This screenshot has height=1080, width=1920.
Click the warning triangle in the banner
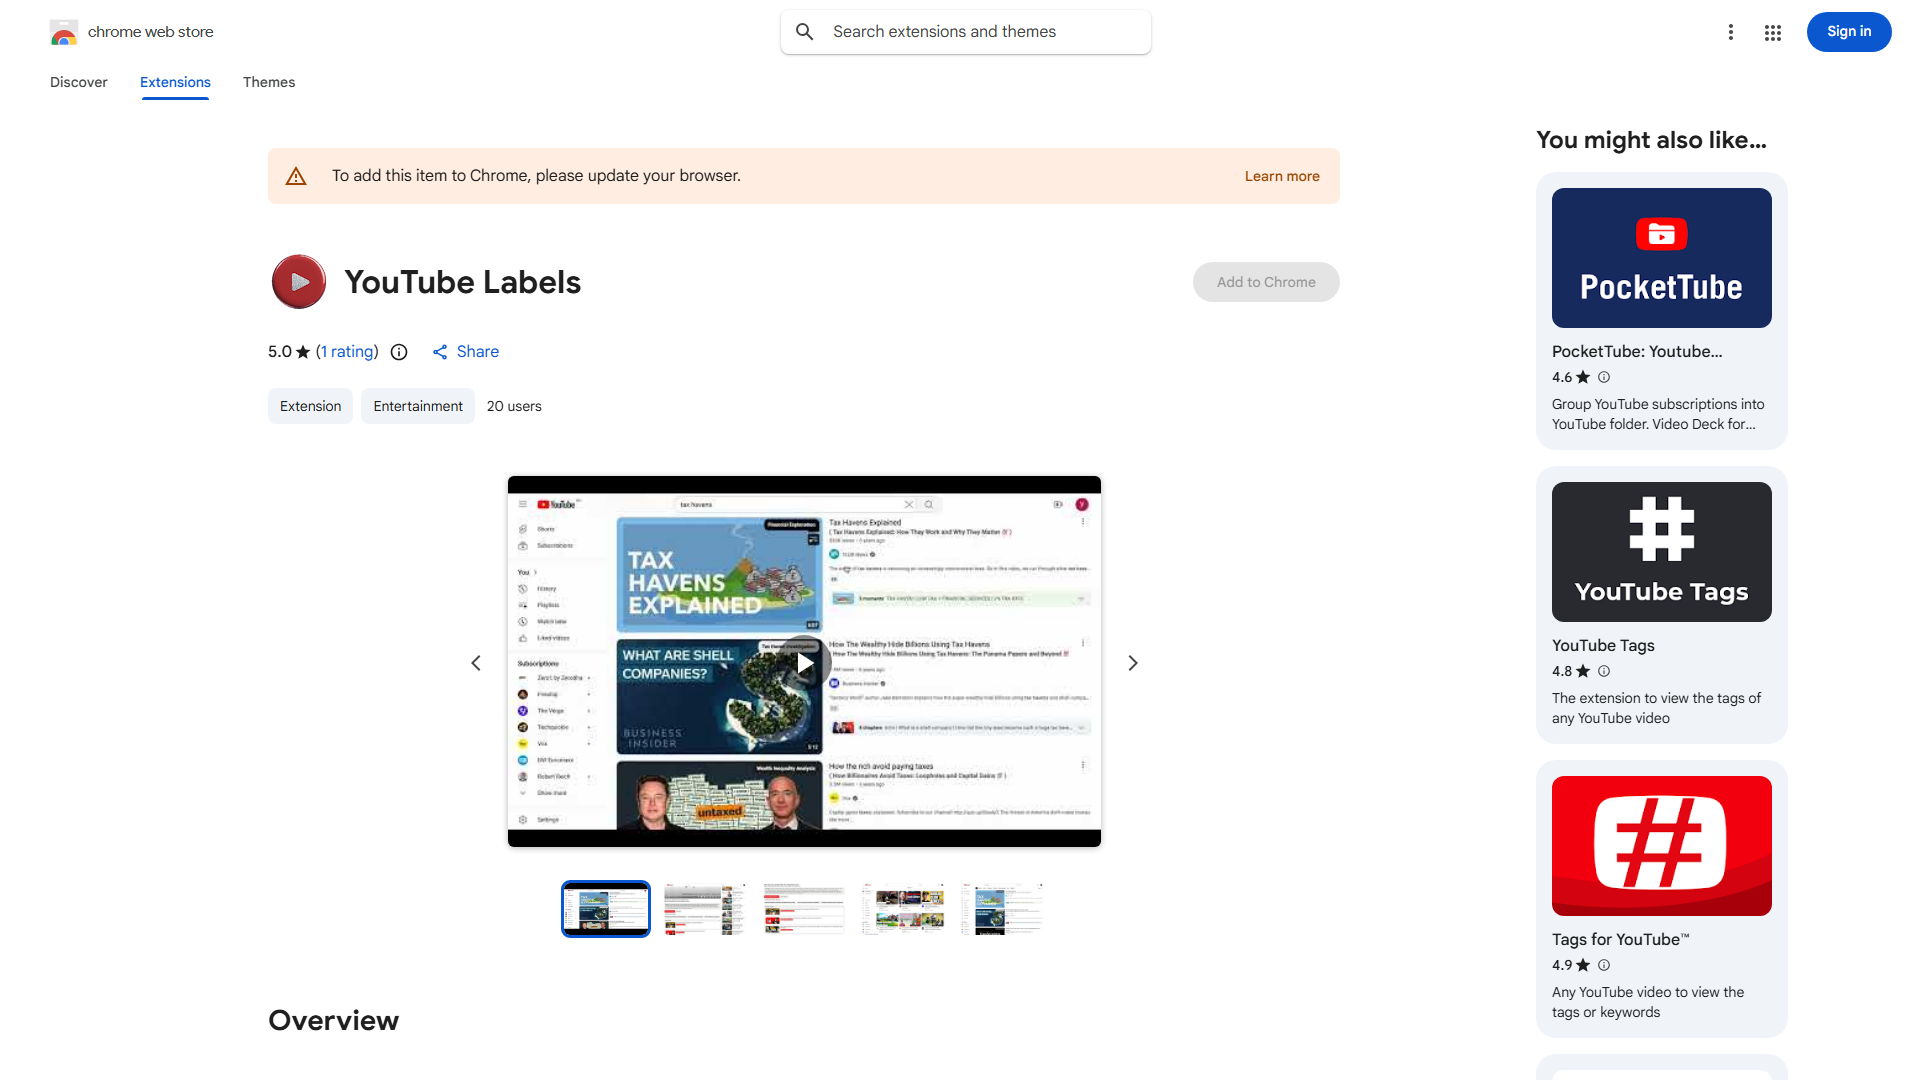[296, 175]
